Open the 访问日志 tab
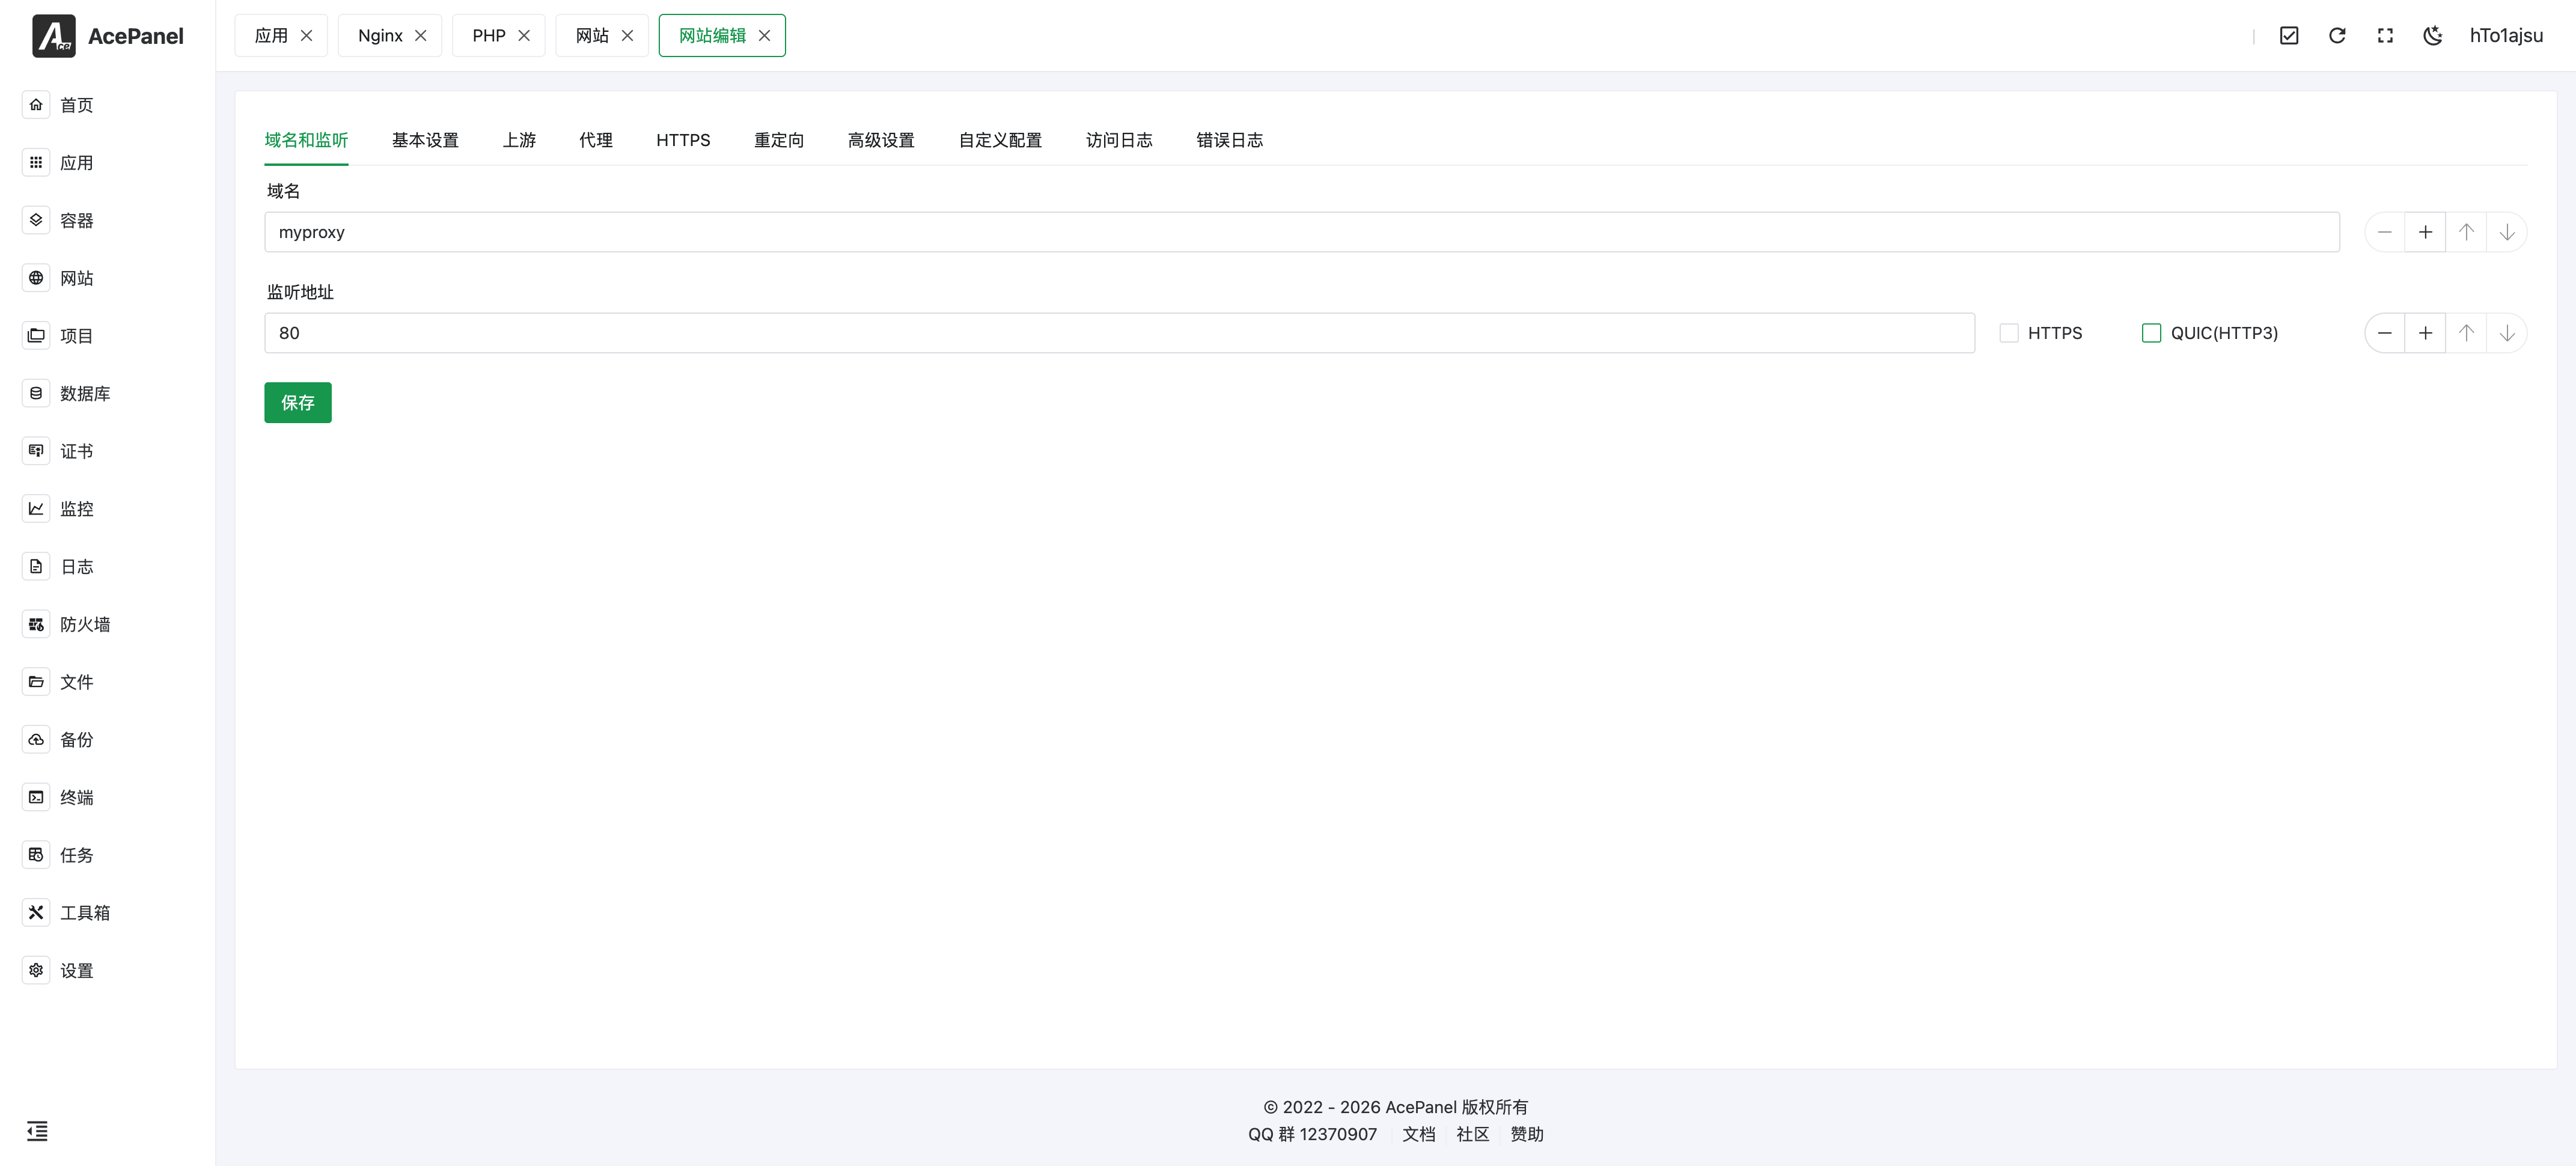 pyautogui.click(x=1119, y=140)
